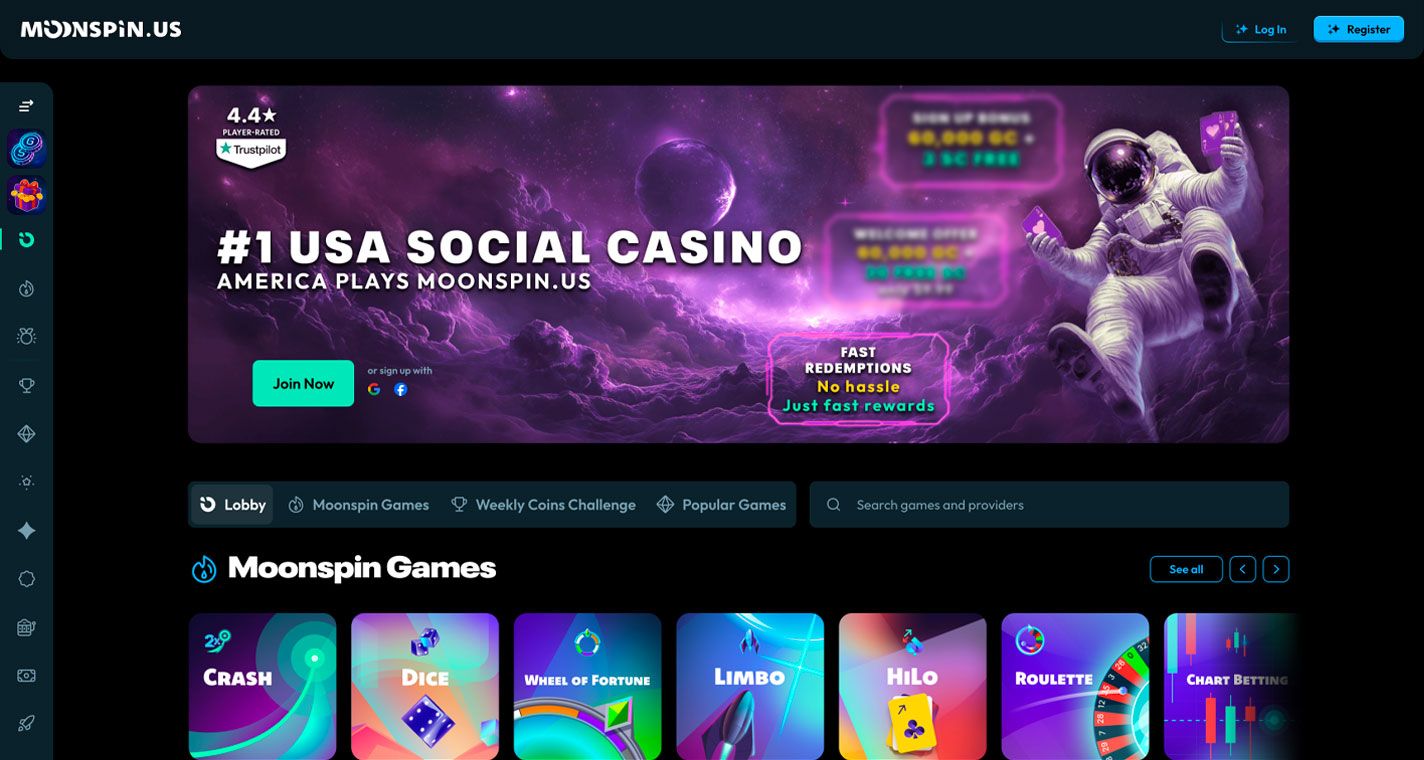1424x760 pixels.
Task: Open the gift box sidebar icon
Action: pyautogui.click(x=26, y=195)
